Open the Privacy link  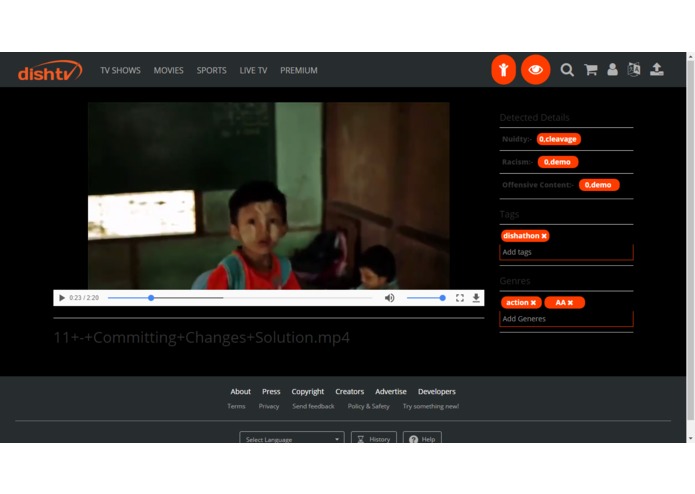(269, 406)
